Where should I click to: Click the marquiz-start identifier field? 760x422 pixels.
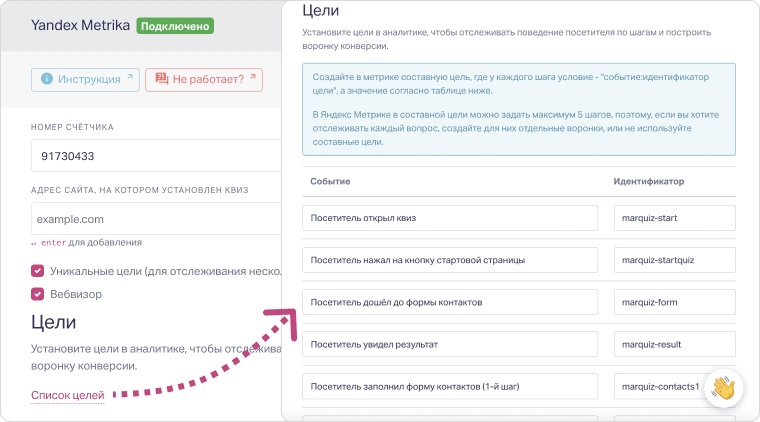674,218
